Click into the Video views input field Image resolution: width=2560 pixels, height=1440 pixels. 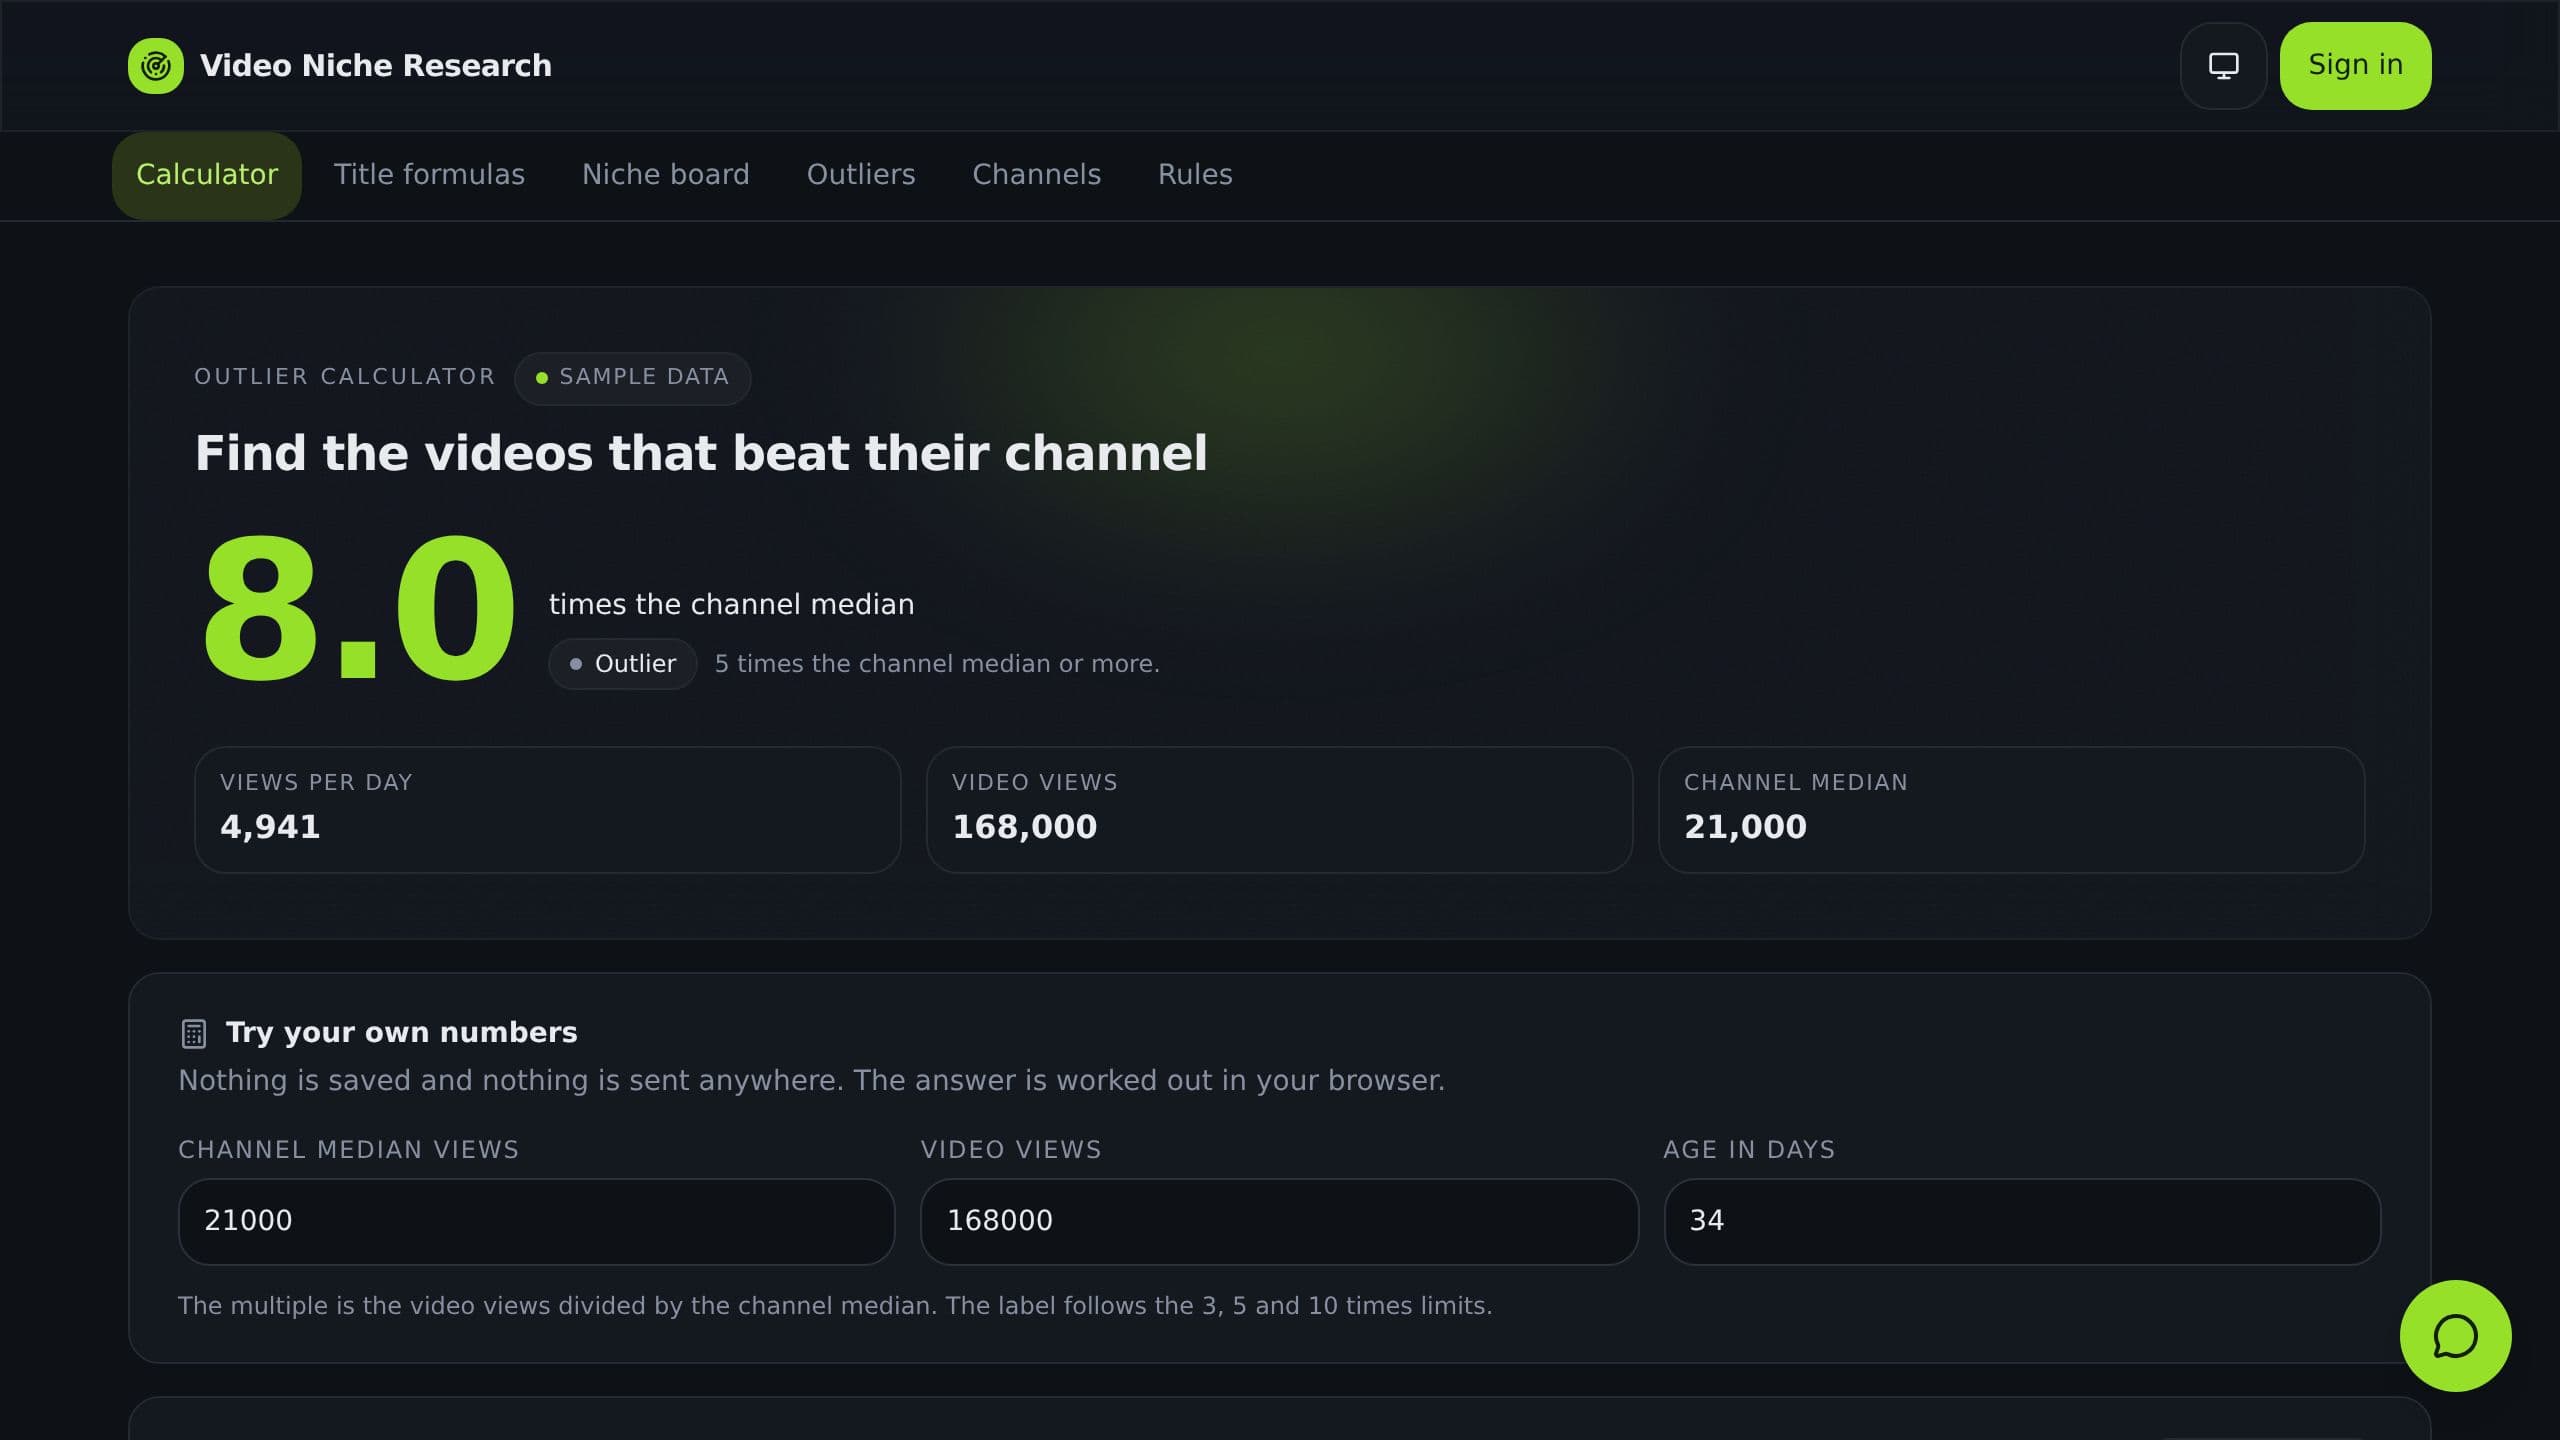(1279, 1221)
